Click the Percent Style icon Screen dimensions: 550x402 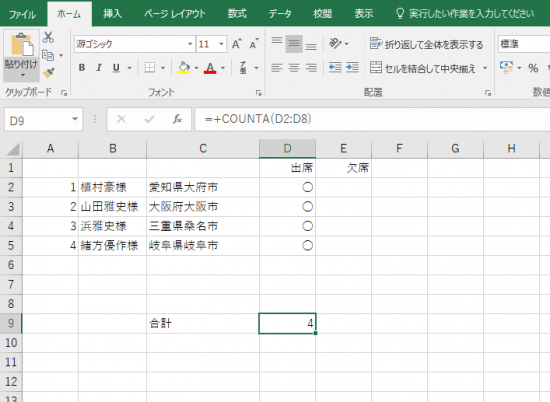point(533,68)
